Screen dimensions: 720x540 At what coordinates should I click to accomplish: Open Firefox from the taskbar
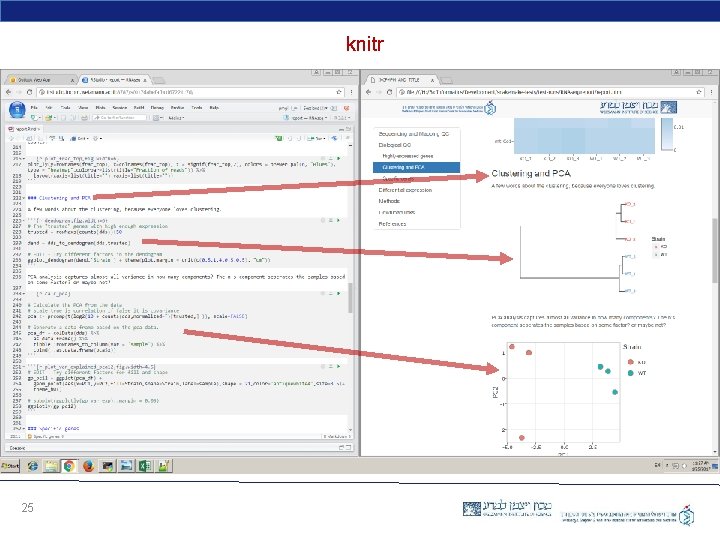(x=89, y=466)
